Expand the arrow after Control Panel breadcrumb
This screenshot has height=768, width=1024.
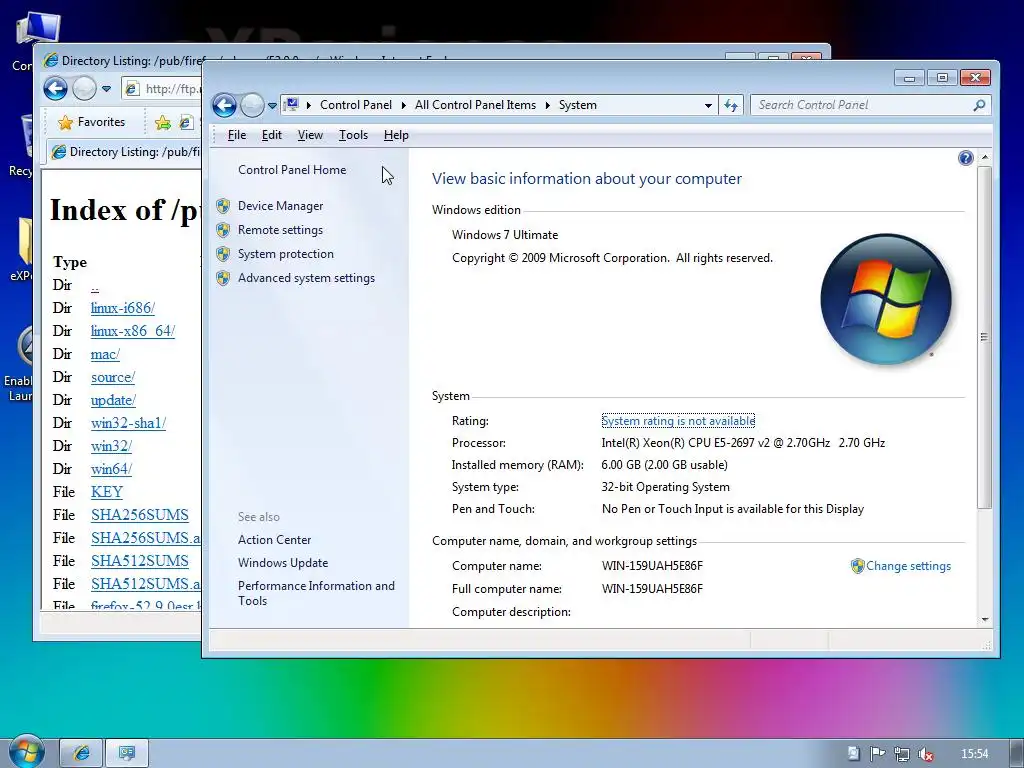404,105
